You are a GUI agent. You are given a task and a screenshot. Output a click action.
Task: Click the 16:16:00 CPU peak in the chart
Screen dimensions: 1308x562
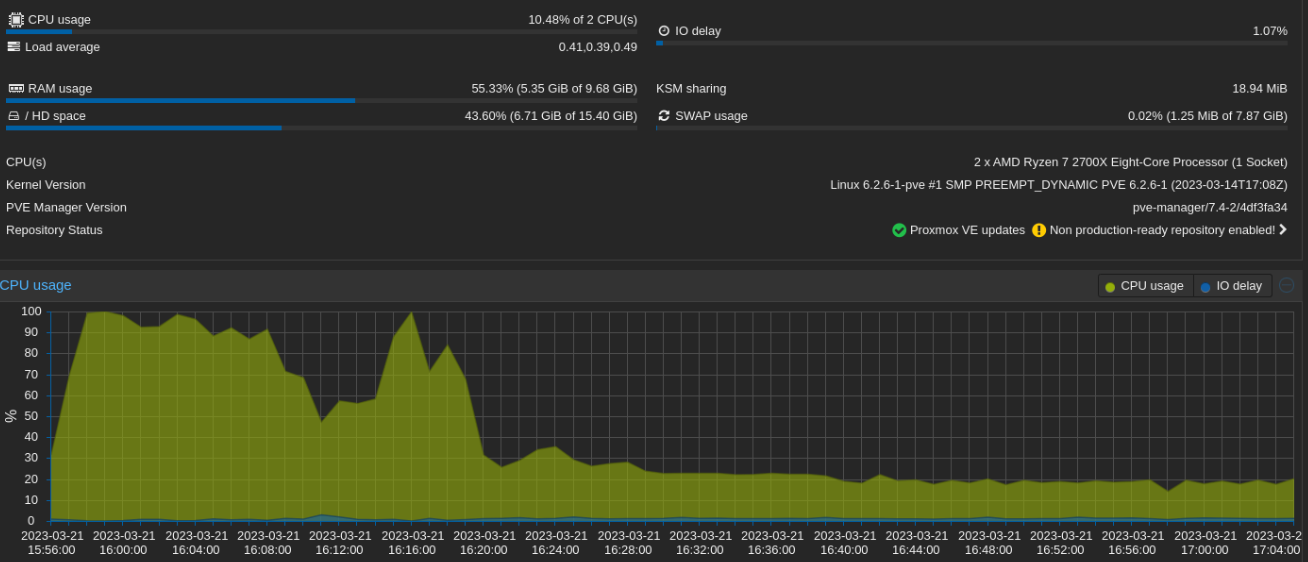coord(412,313)
